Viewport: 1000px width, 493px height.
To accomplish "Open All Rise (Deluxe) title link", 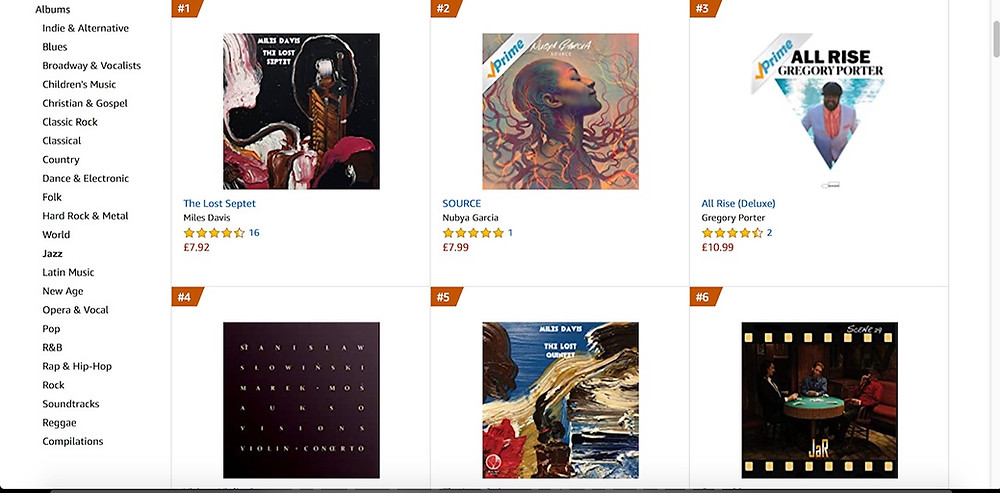I will coord(739,203).
